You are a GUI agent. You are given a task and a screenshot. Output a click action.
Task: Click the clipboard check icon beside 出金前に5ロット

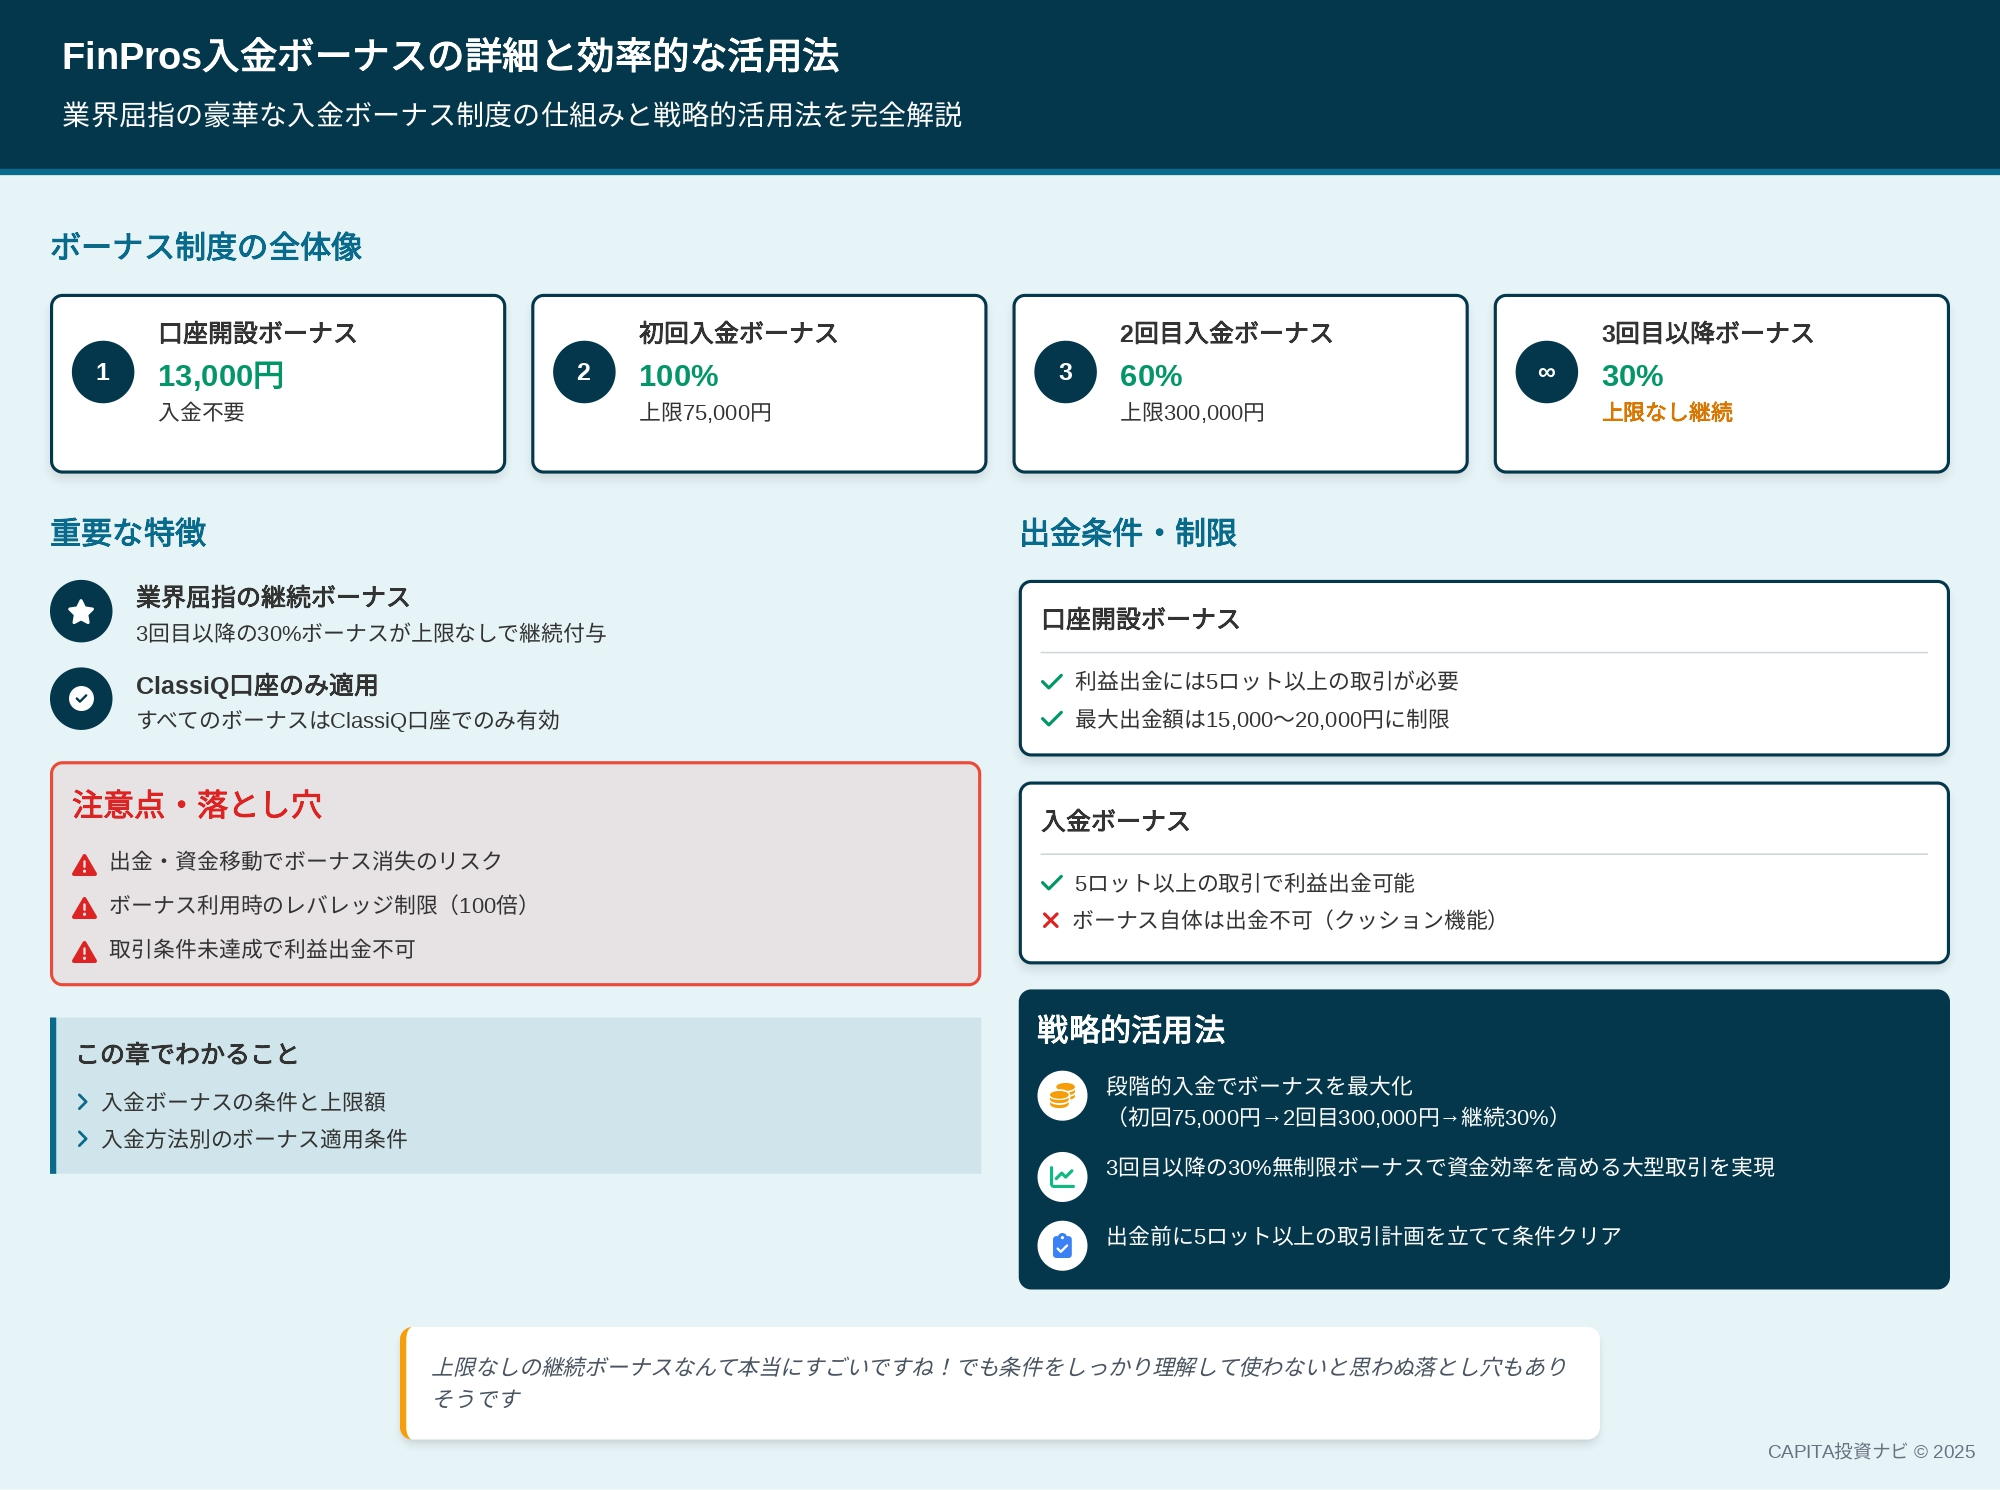coord(1062,1246)
